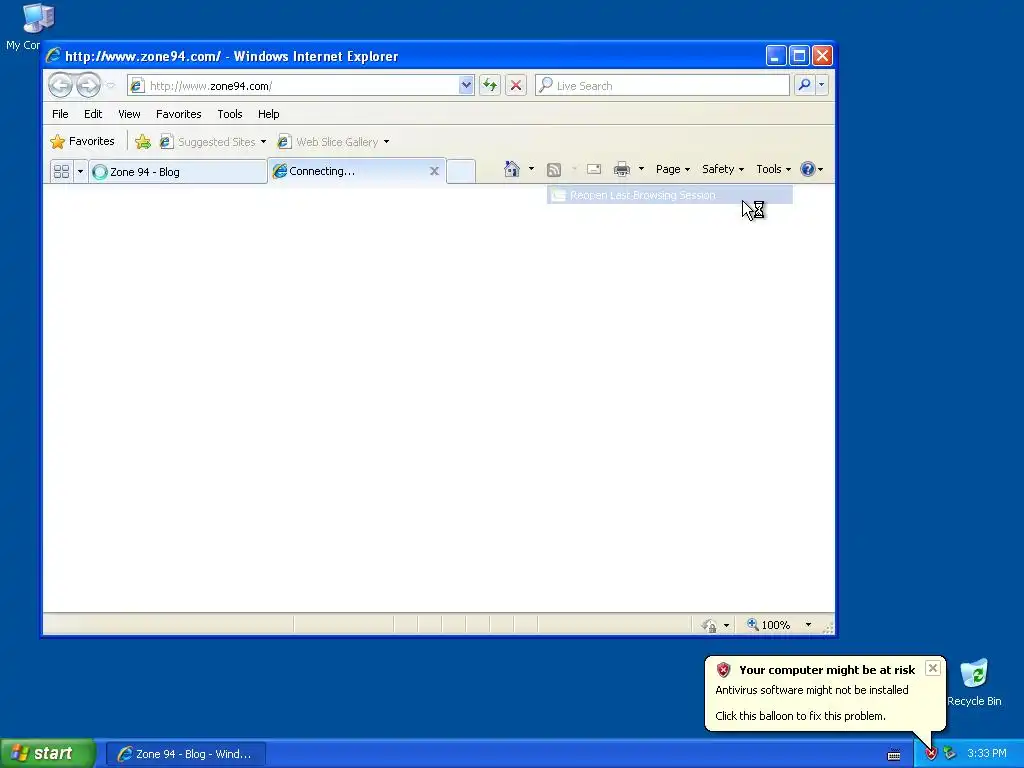The image size is (1024, 768).
Task: Click the red Stop loading icon
Action: click(x=516, y=85)
